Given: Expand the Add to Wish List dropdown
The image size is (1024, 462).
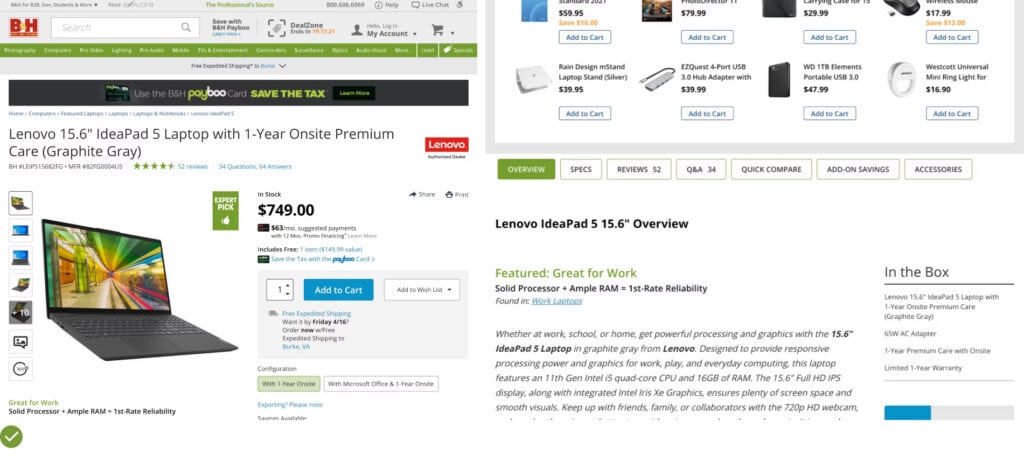Looking at the screenshot, I should pos(421,289).
